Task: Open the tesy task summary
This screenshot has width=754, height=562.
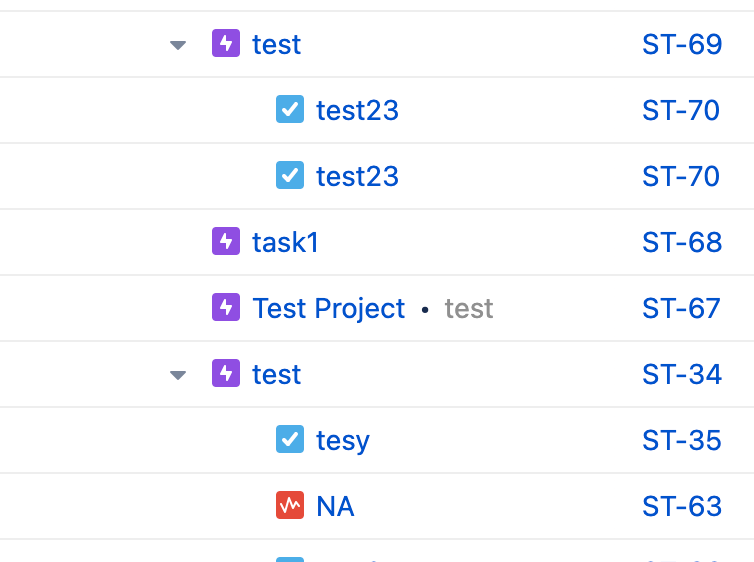Action: coord(343,440)
